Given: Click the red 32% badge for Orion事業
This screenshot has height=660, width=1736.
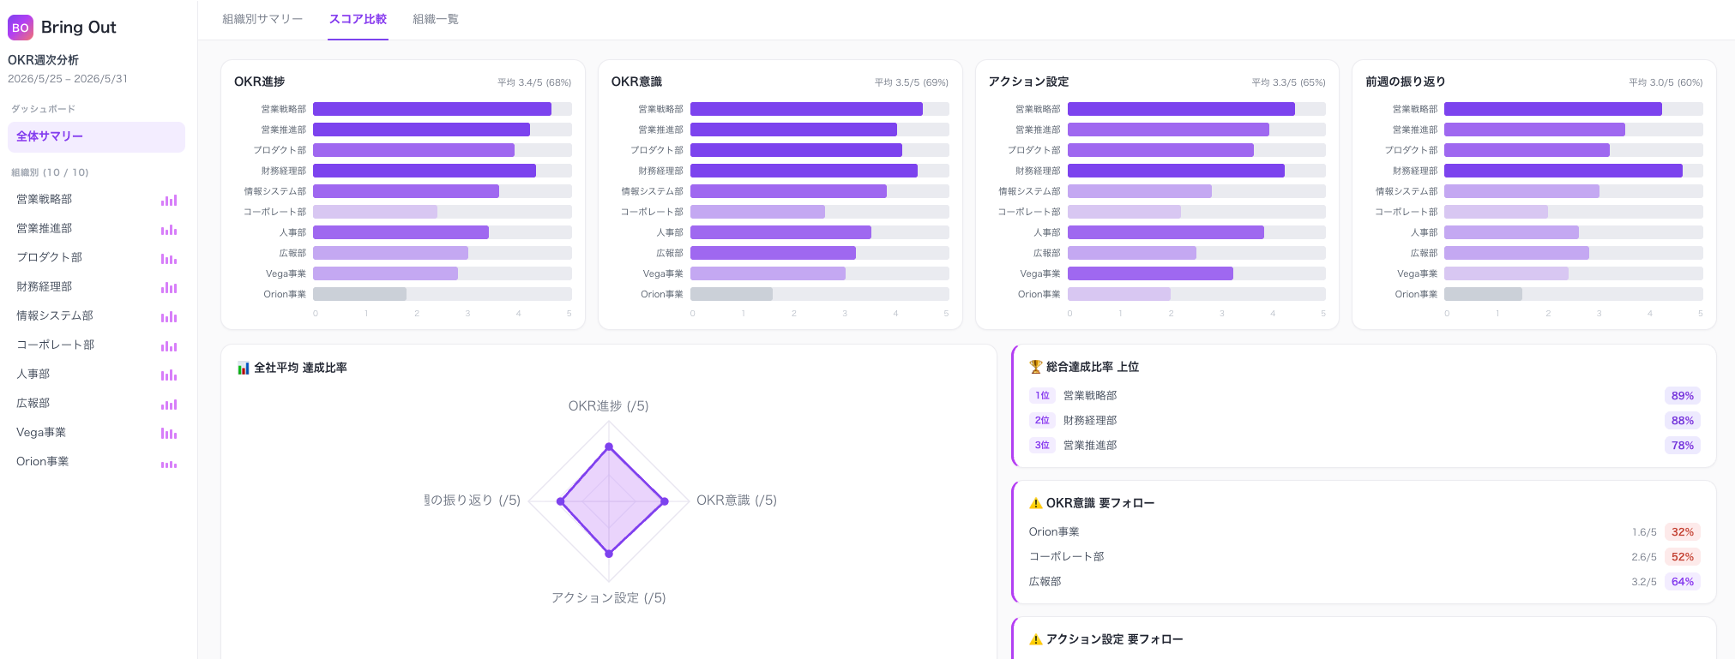Looking at the screenshot, I should click(x=1683, y=532).
